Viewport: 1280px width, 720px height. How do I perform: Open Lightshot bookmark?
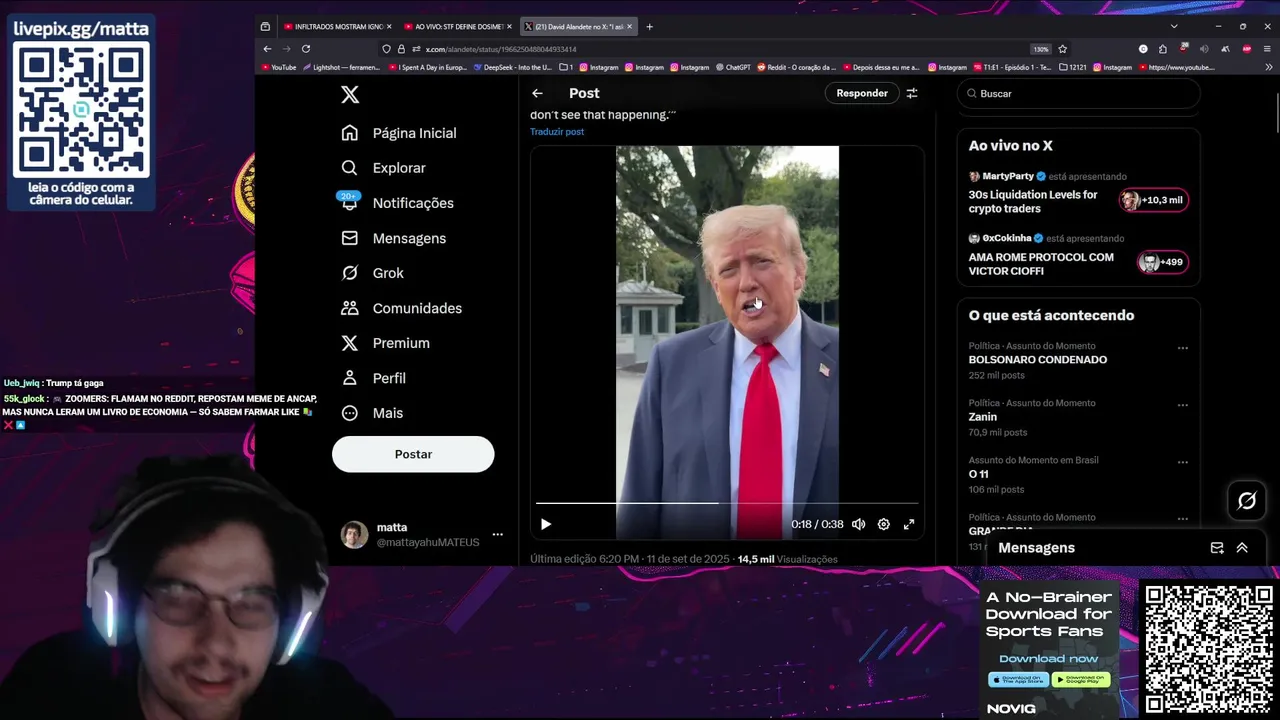[341, 67]
